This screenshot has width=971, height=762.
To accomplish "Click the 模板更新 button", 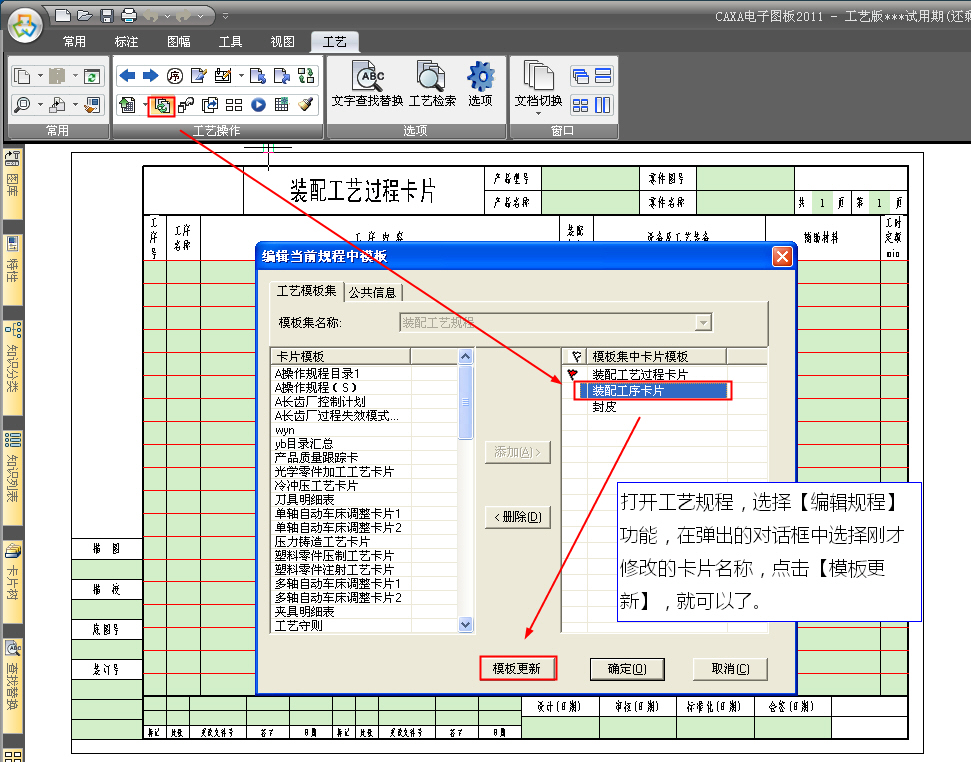I will click(x=517, y=669).
